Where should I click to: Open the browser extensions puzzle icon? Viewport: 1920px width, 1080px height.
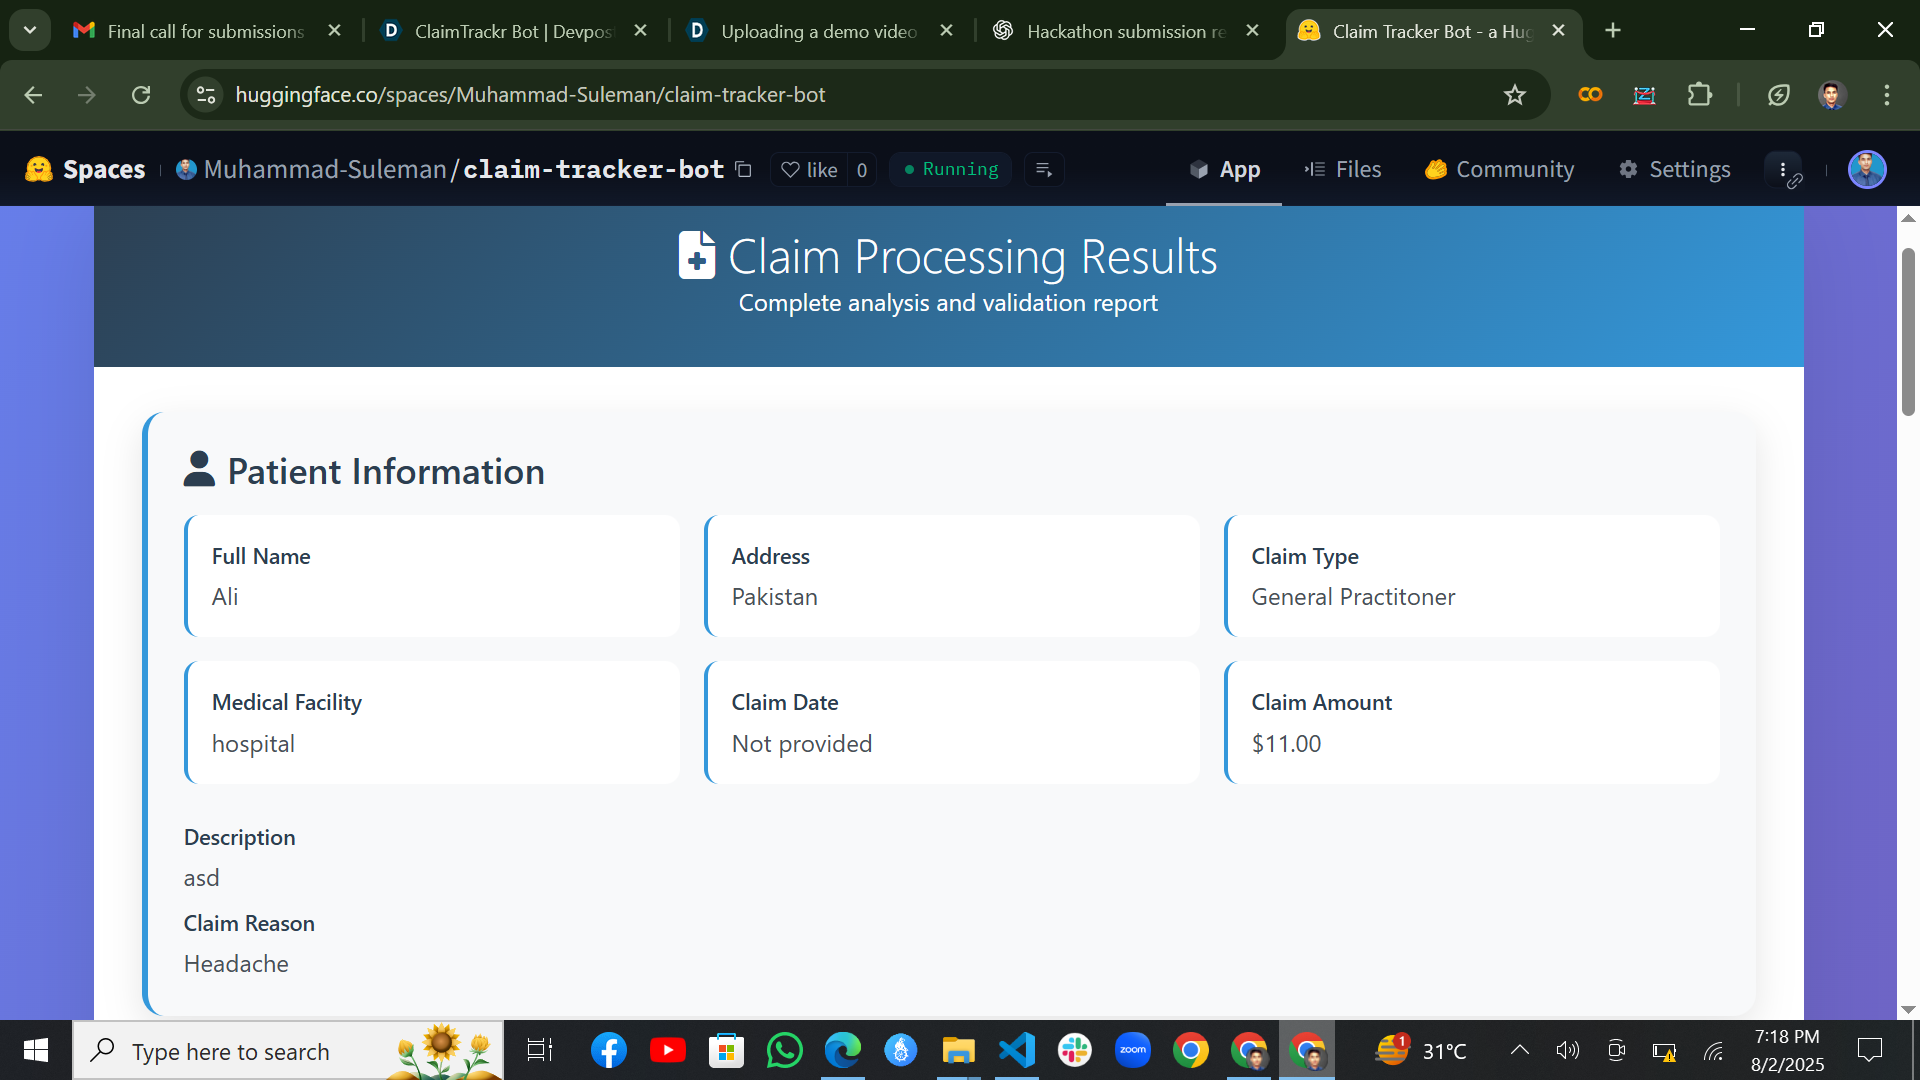[1700, 95]
